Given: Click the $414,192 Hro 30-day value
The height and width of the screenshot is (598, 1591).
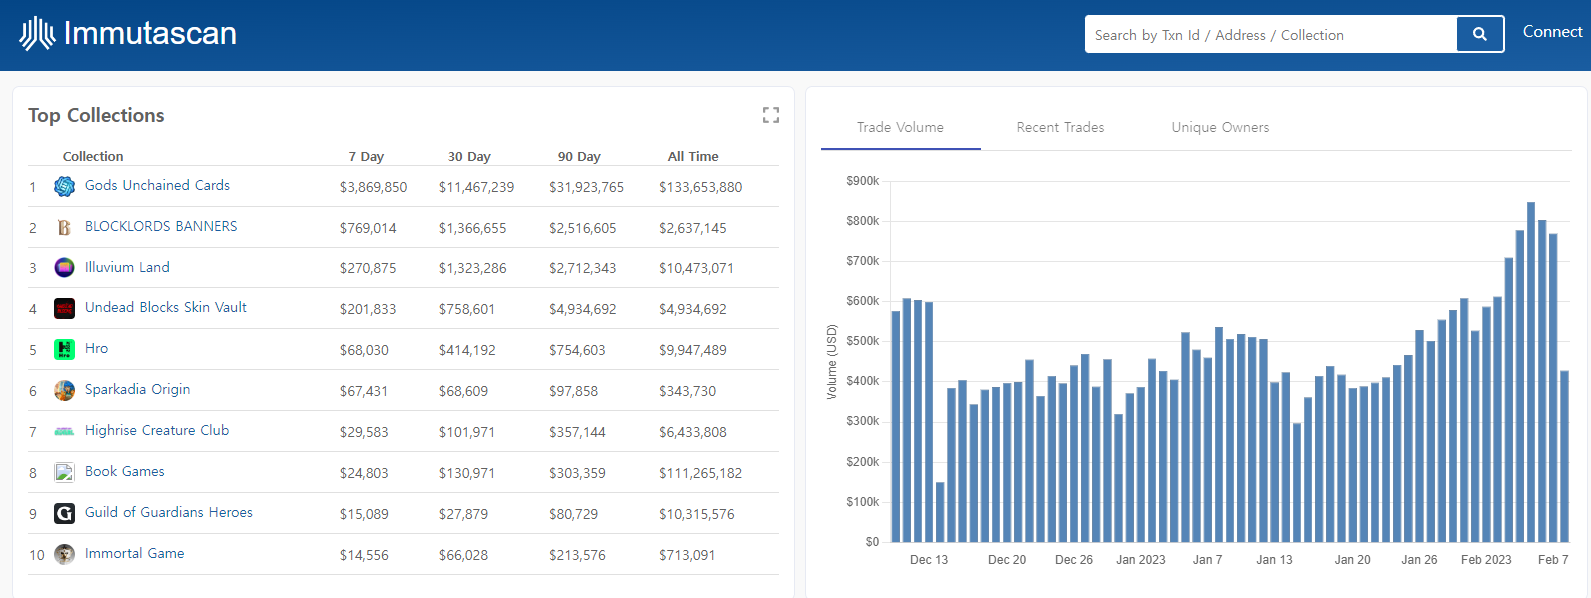Looking at the screenshot, I should (467, 350).
